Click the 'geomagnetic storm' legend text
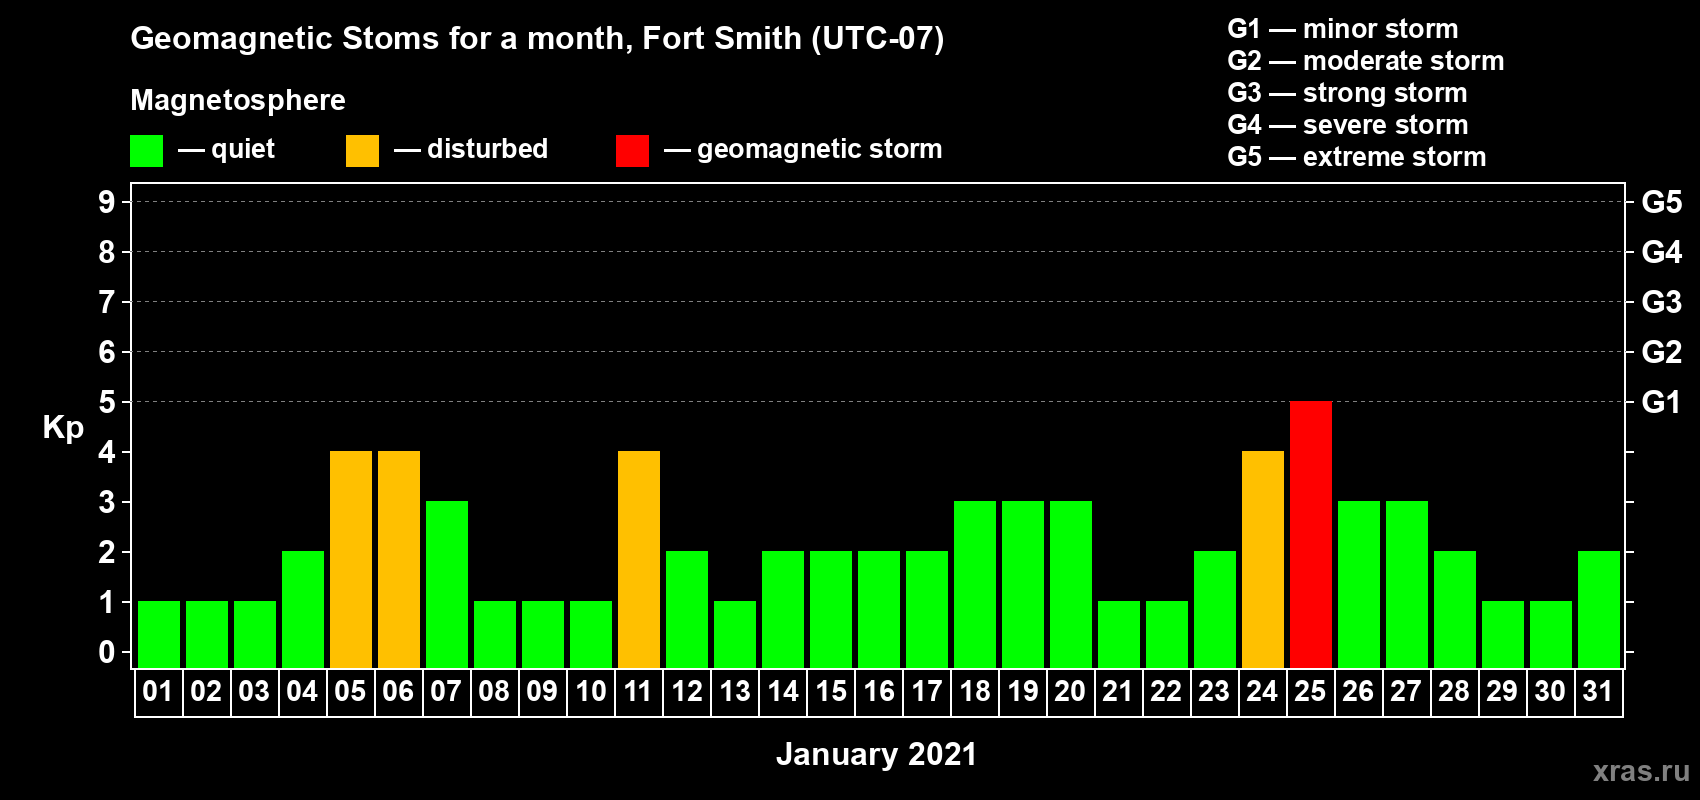This screenshot has height=800, width=1700. (x=820, y=150)
